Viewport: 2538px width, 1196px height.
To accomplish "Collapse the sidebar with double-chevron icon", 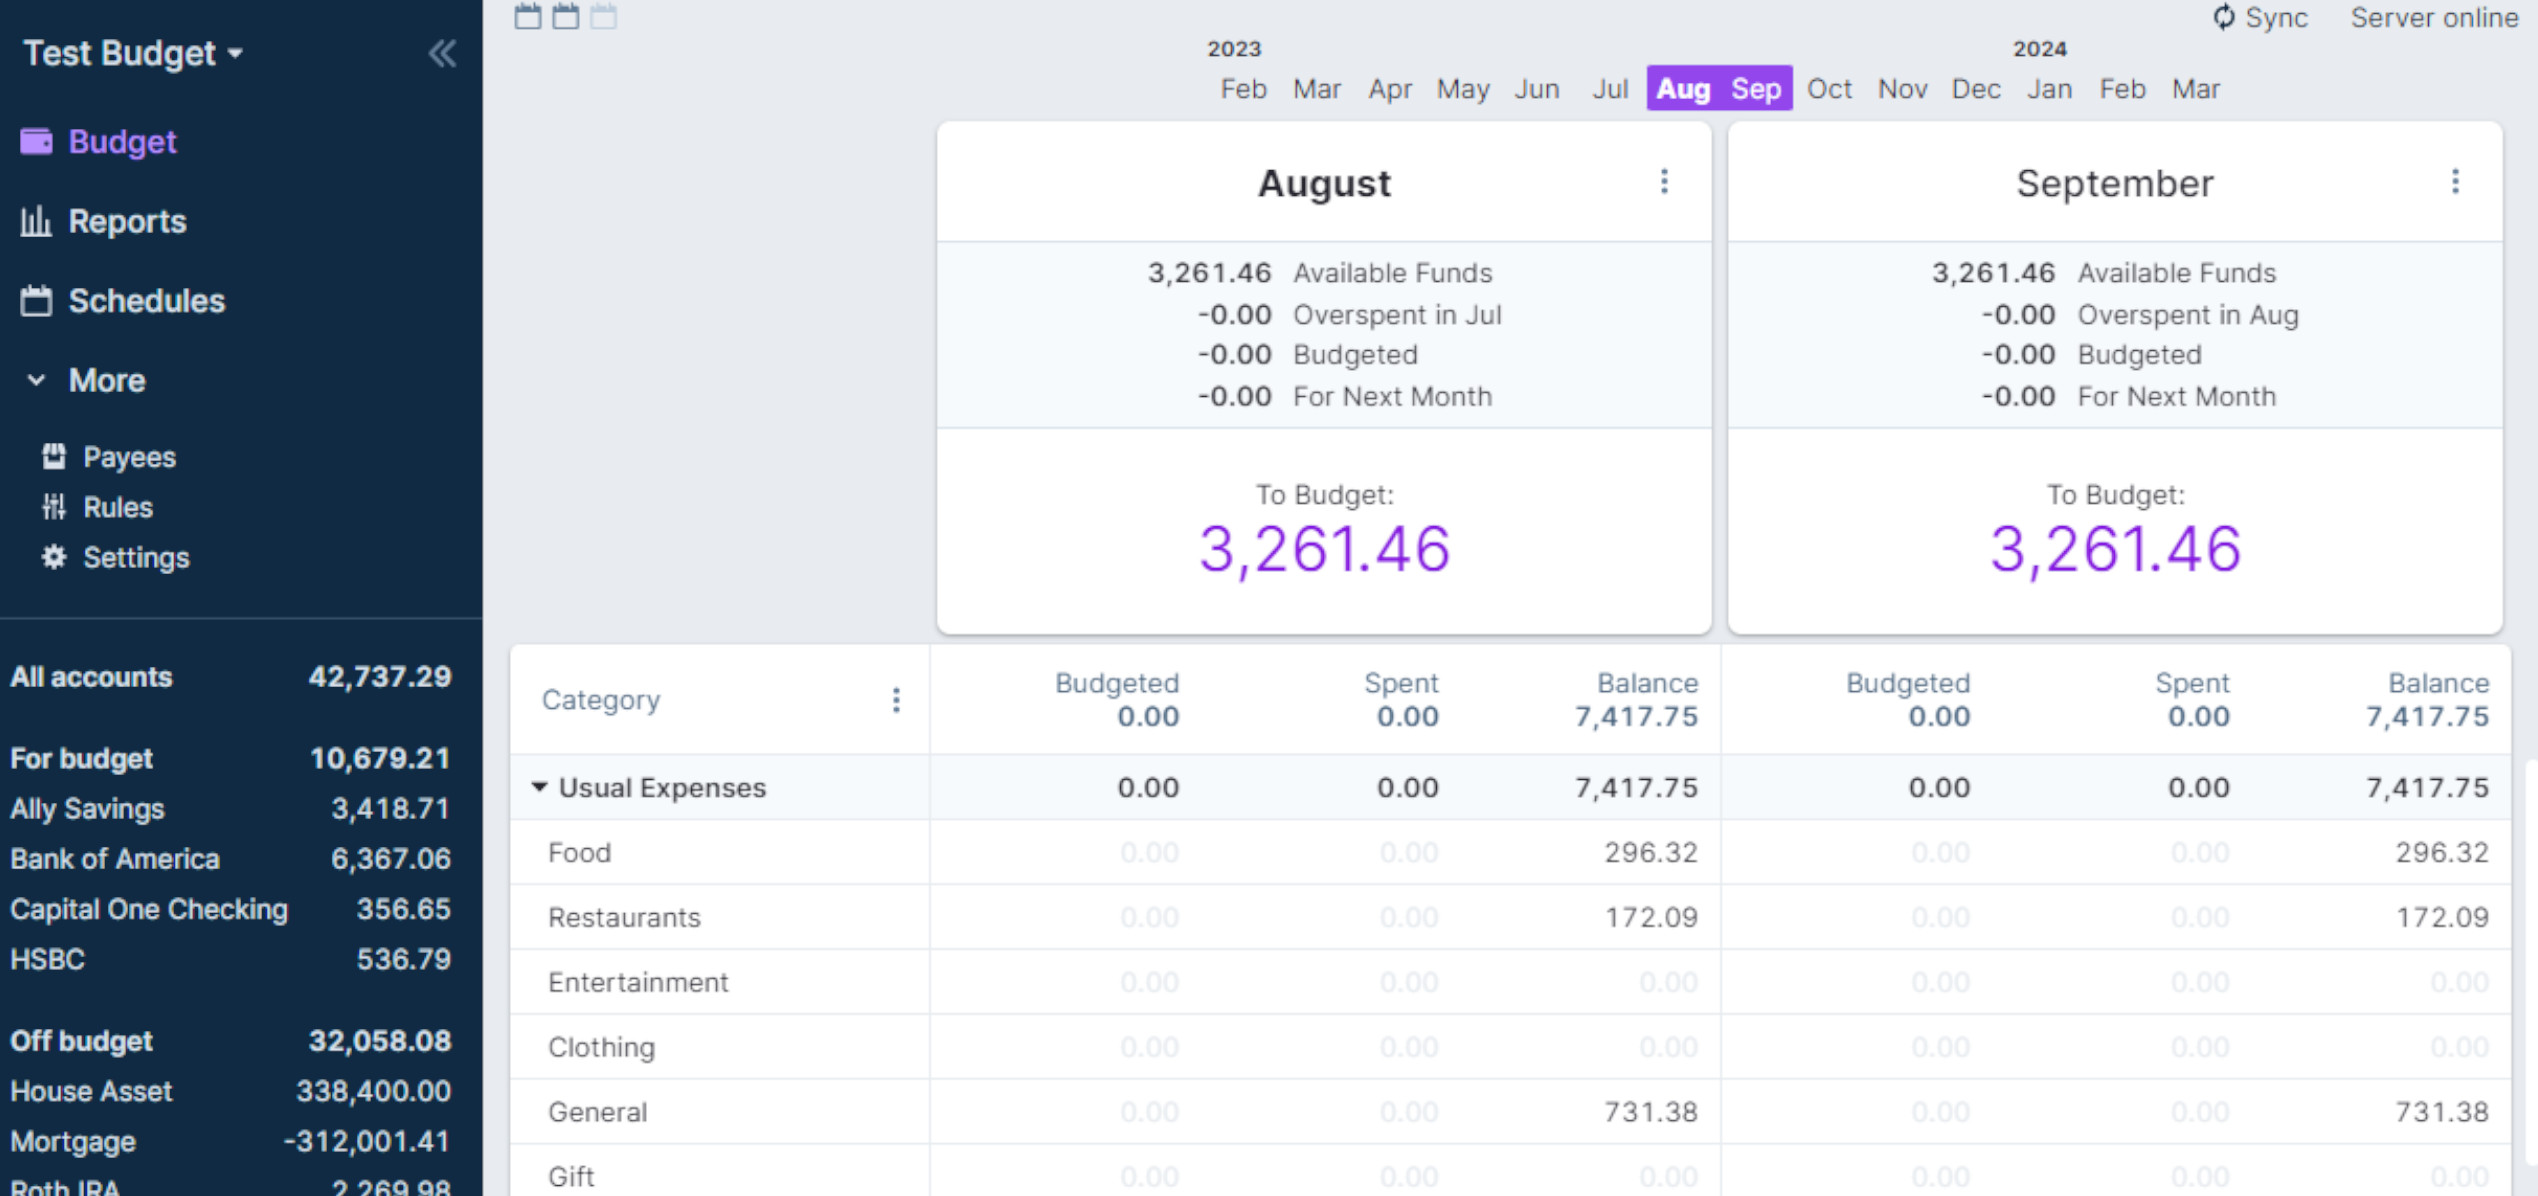I will click(442, 53).
